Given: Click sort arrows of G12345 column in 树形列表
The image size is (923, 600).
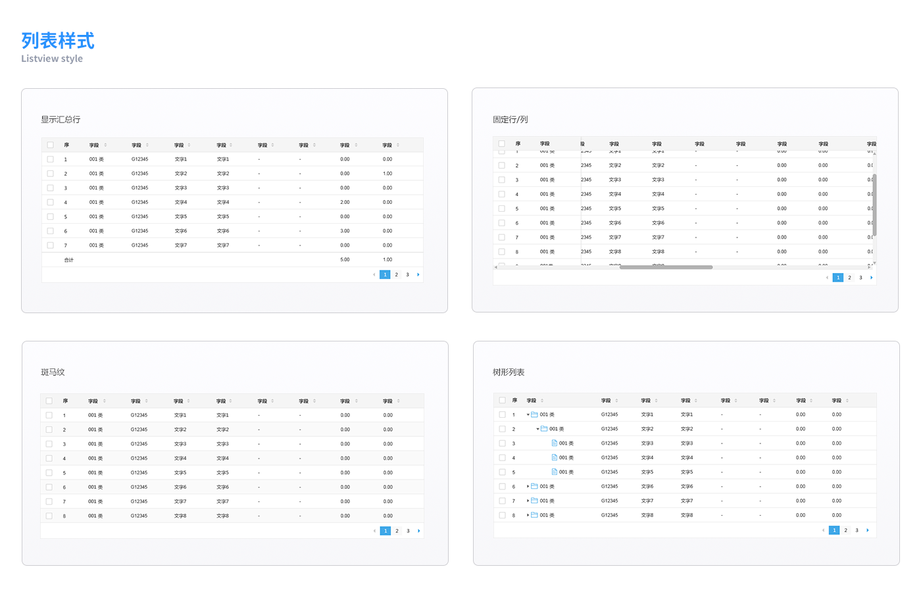Looking at the screenshot, I should click(x=616, y=400).
